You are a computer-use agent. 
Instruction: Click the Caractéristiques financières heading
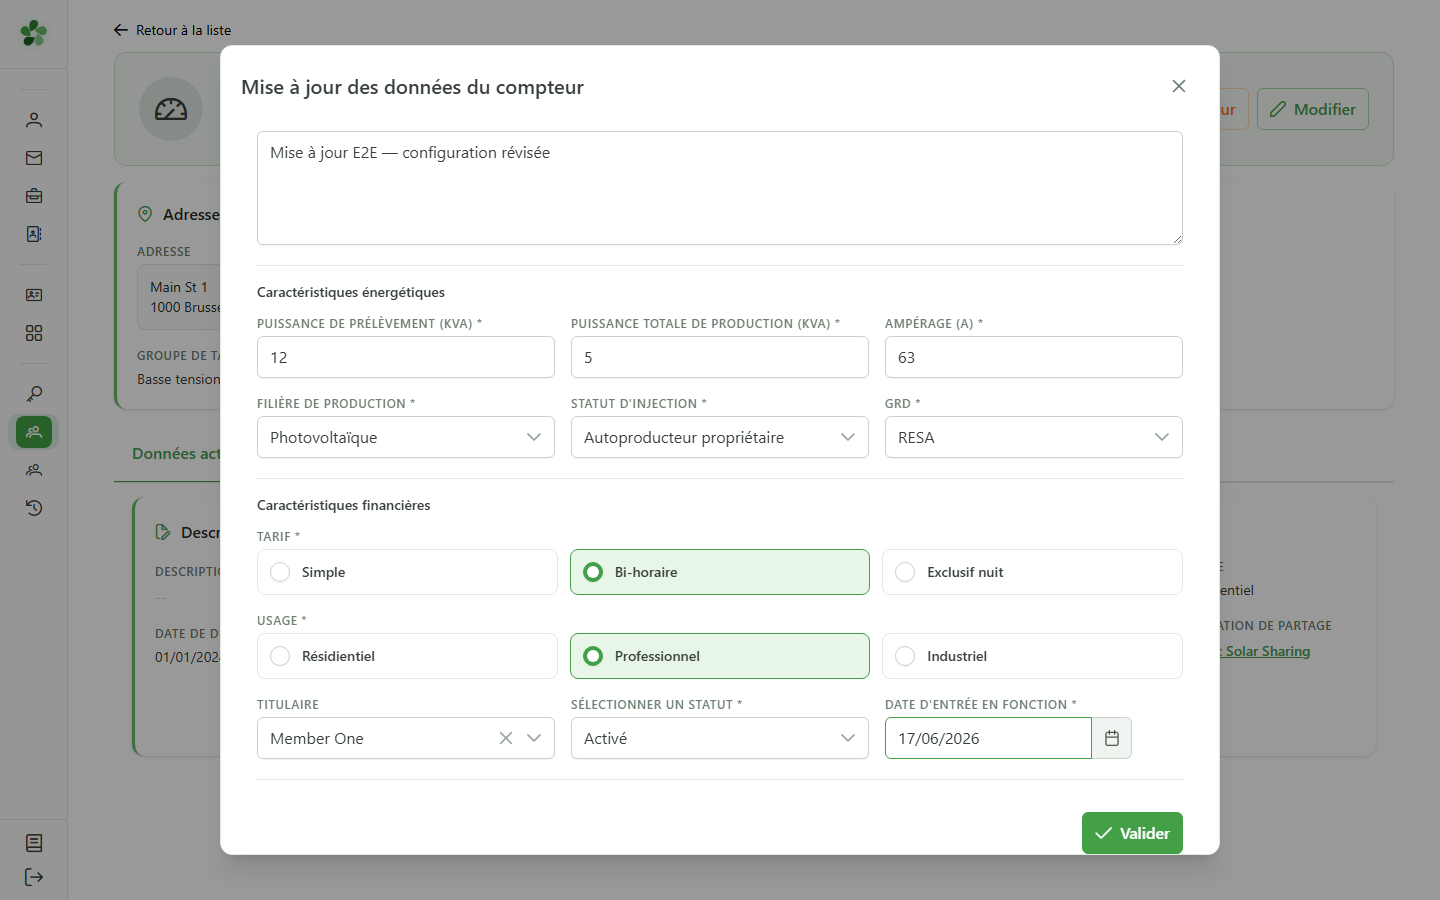tap(344, 505)
